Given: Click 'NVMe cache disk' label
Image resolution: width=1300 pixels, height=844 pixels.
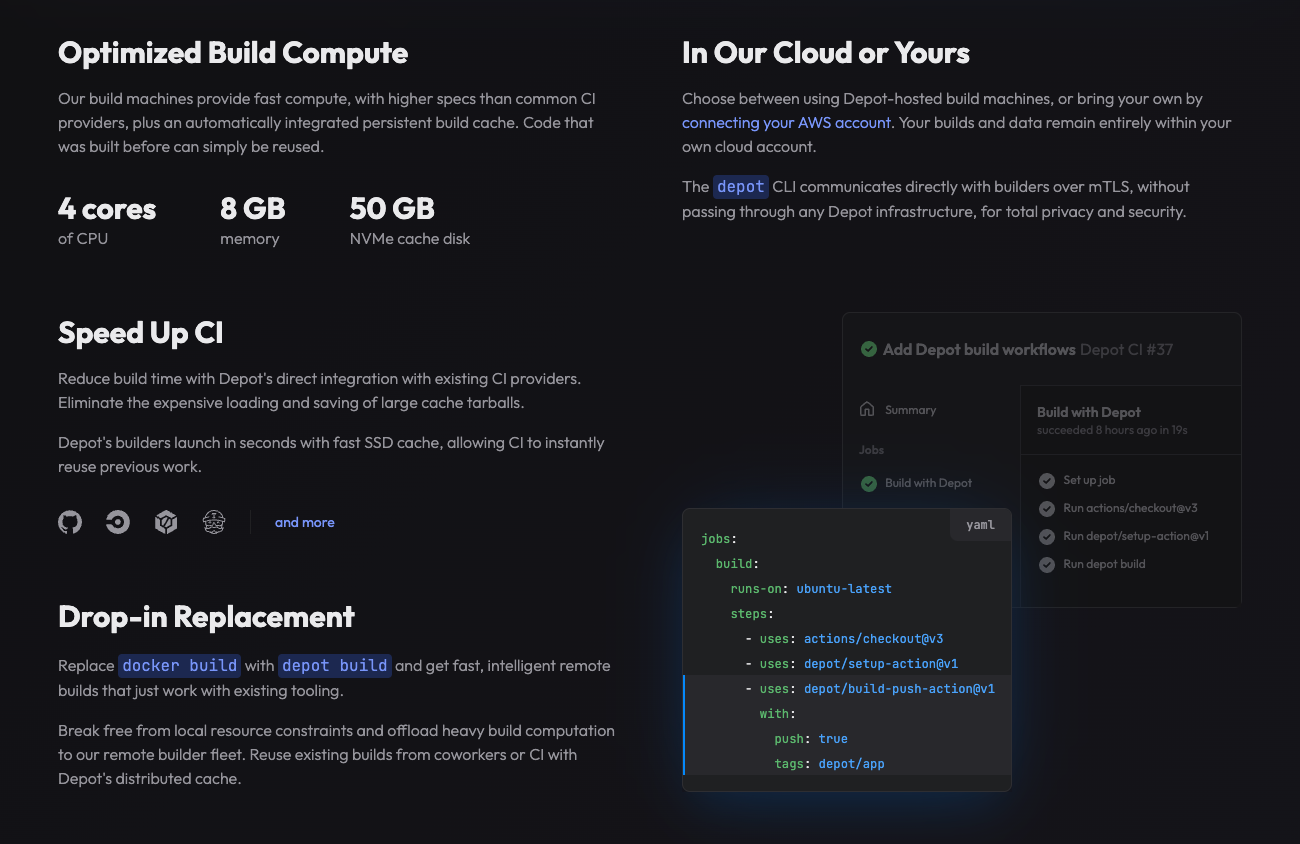Looking at the screenshot, I should [410, 239].
